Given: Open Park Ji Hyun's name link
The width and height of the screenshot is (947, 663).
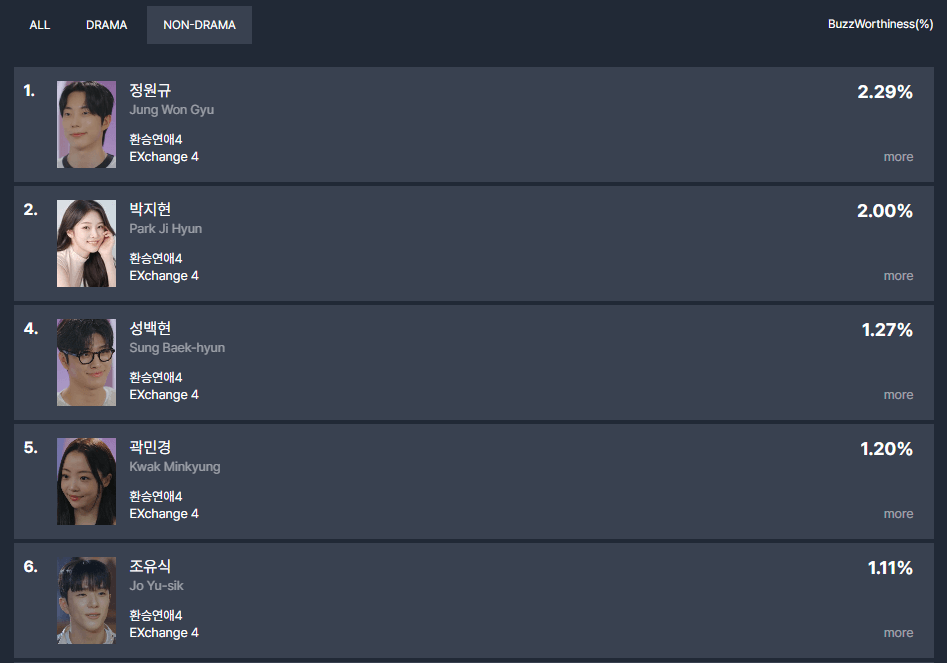Looking at the screenshot, I should point(165,229).
